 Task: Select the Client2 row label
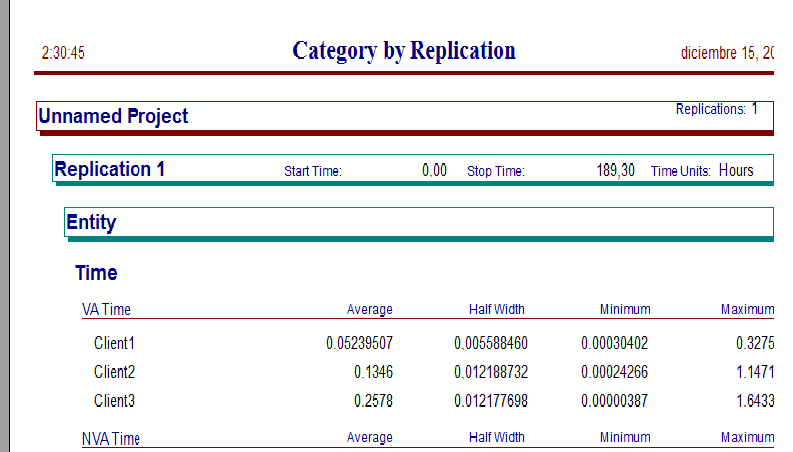click(x=114, y=372)
